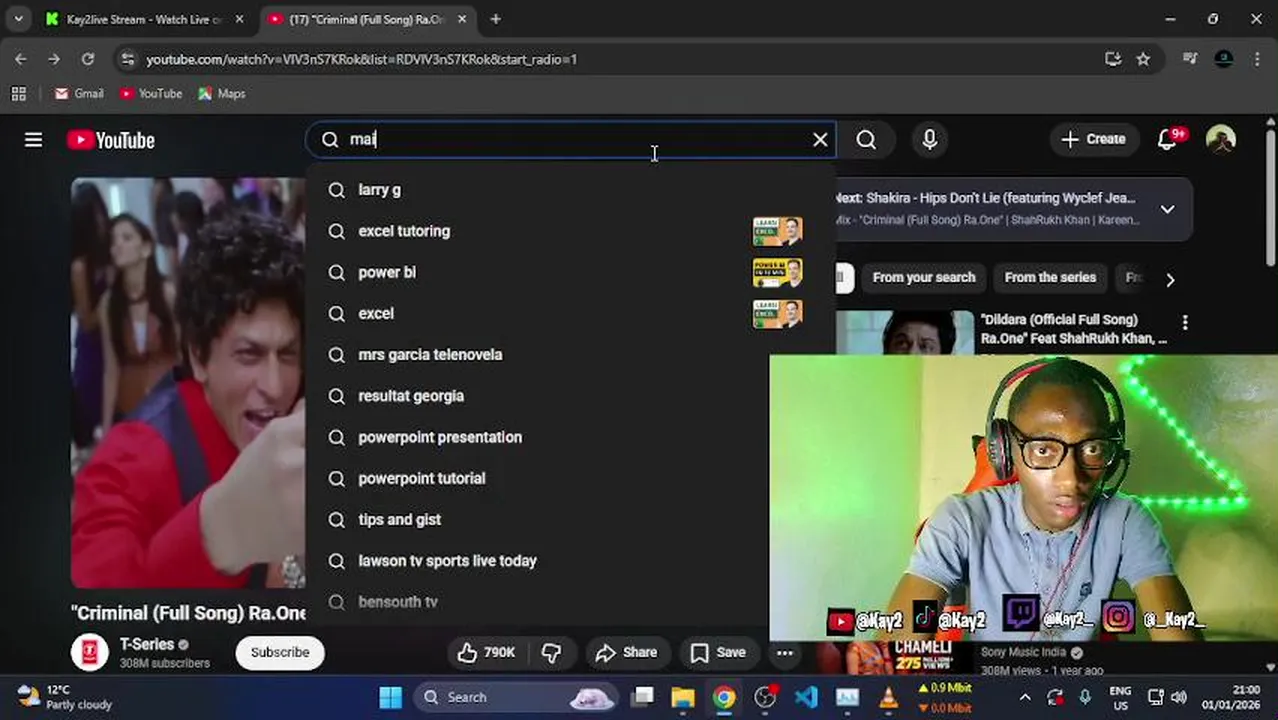This screenshot has height=720, width=1278.
Task: Open the tab search dropdown
Action: pos(18,19)
